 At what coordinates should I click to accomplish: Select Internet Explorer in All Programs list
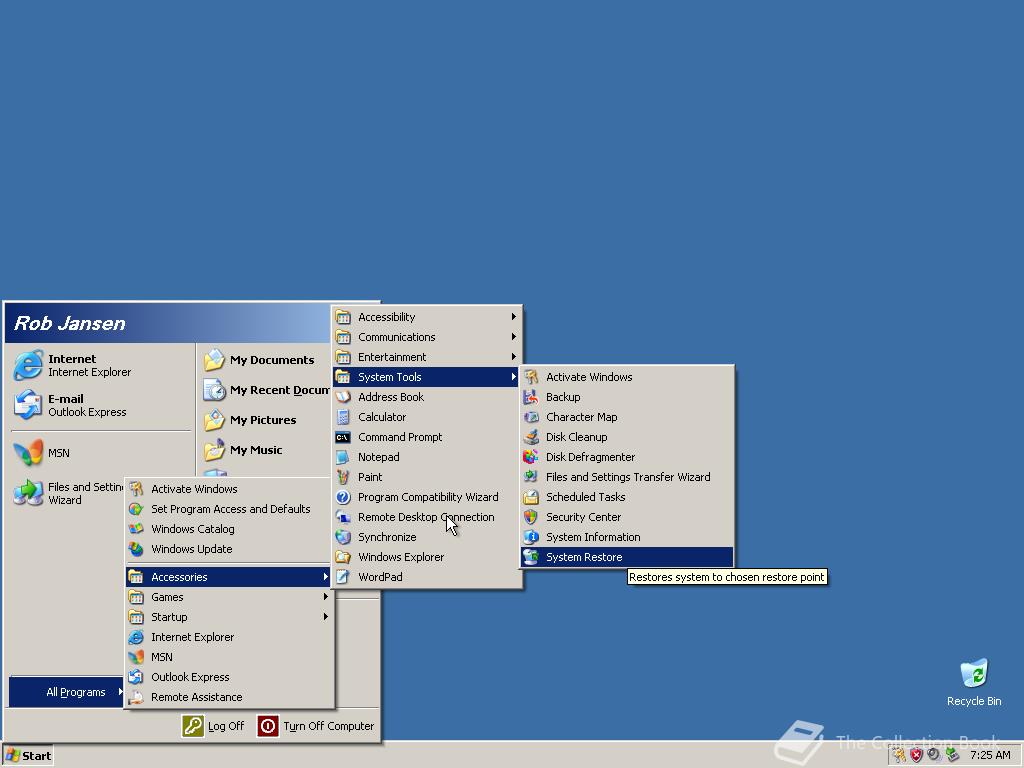point(229,637)
